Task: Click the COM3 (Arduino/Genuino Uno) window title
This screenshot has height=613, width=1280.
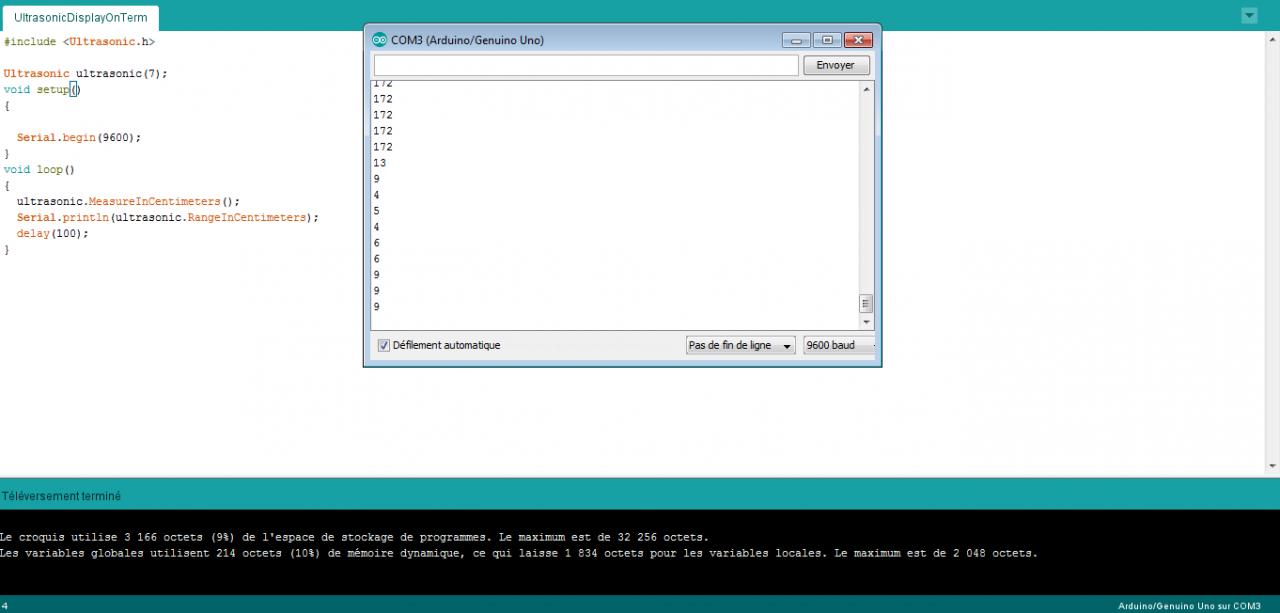Action: point(467,40)
